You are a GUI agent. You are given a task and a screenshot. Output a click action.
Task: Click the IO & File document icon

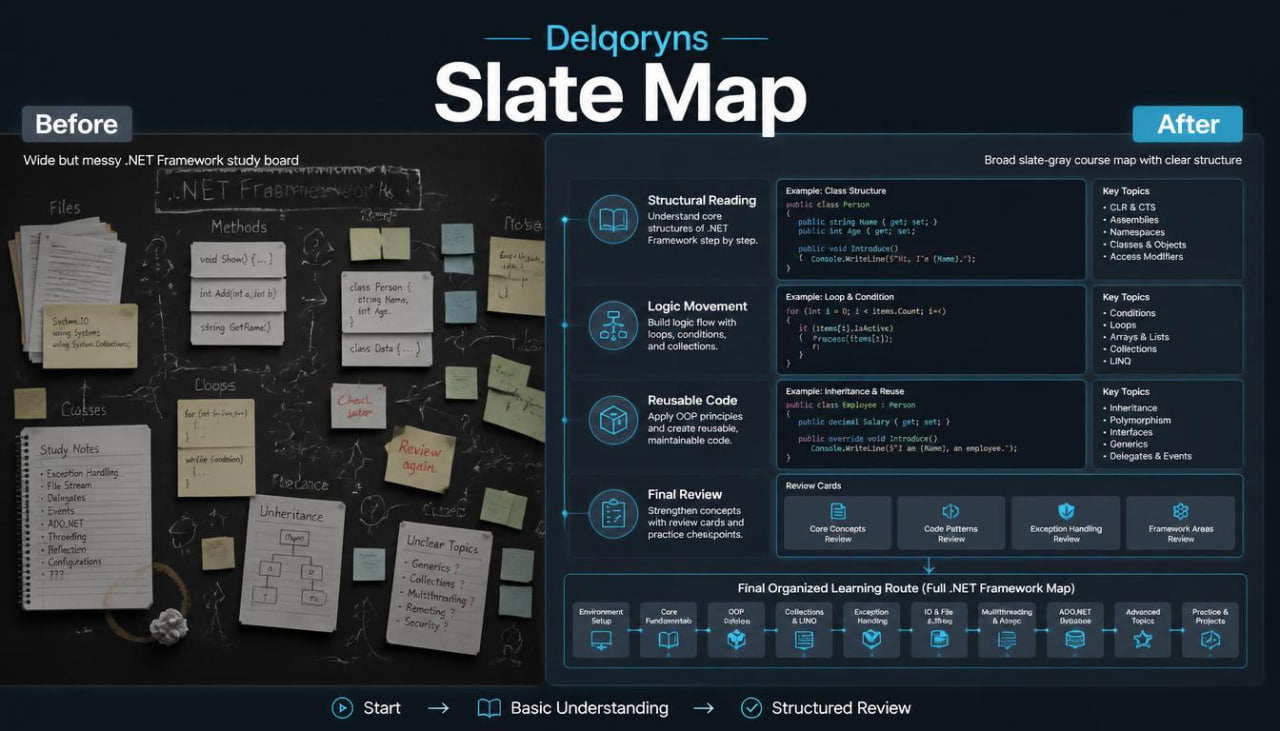[x=939, y=641]
